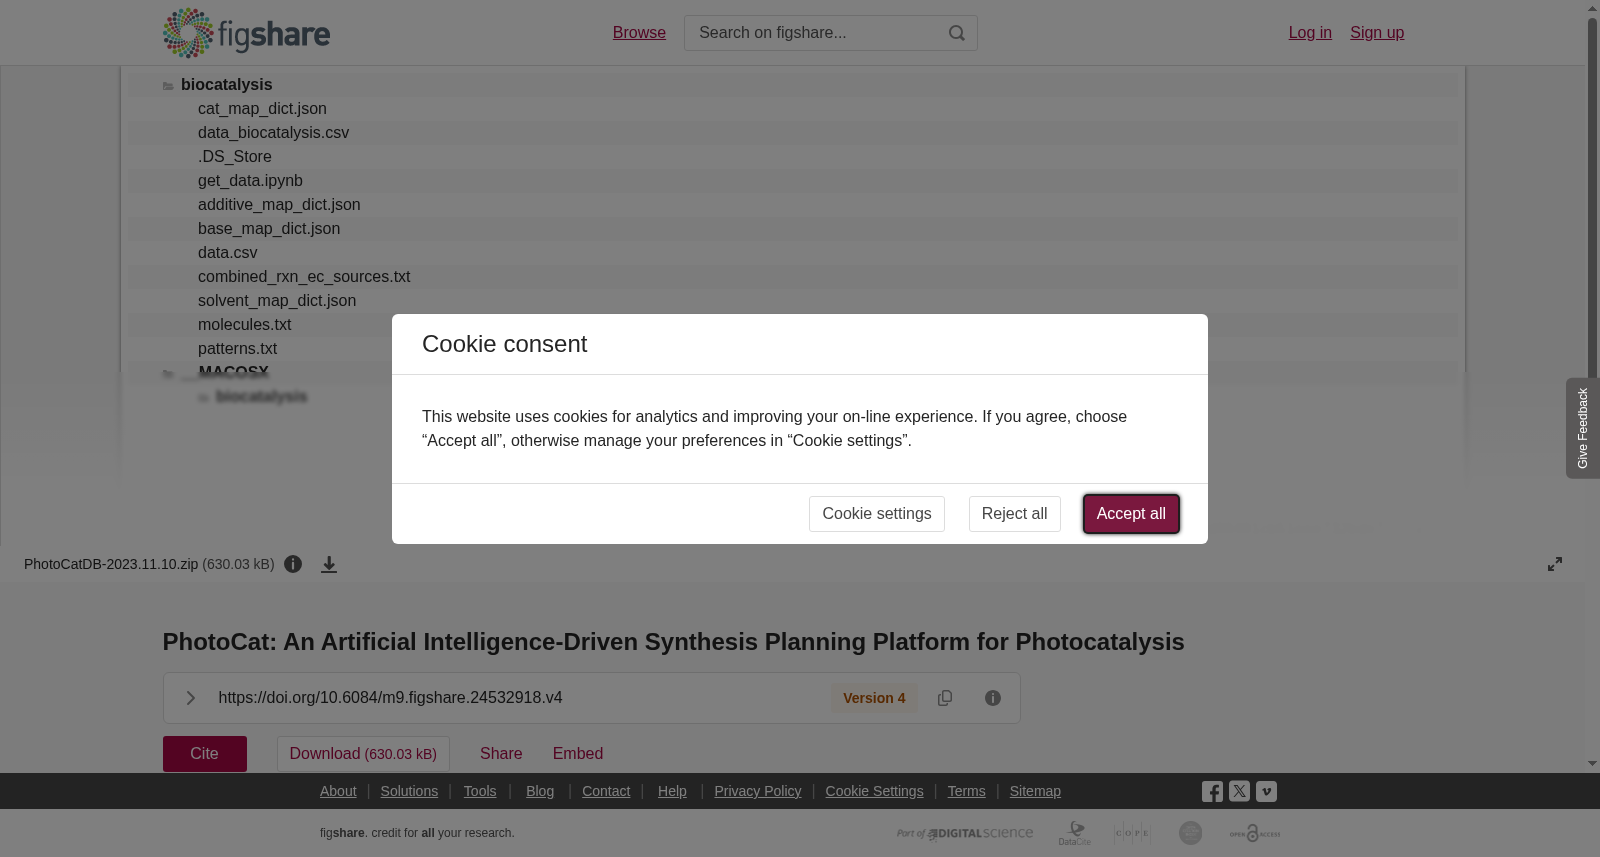Screen dimensions: 1600x857
Task: Open fullscreen preview with expand icon
Action: tap(1555, 564)
